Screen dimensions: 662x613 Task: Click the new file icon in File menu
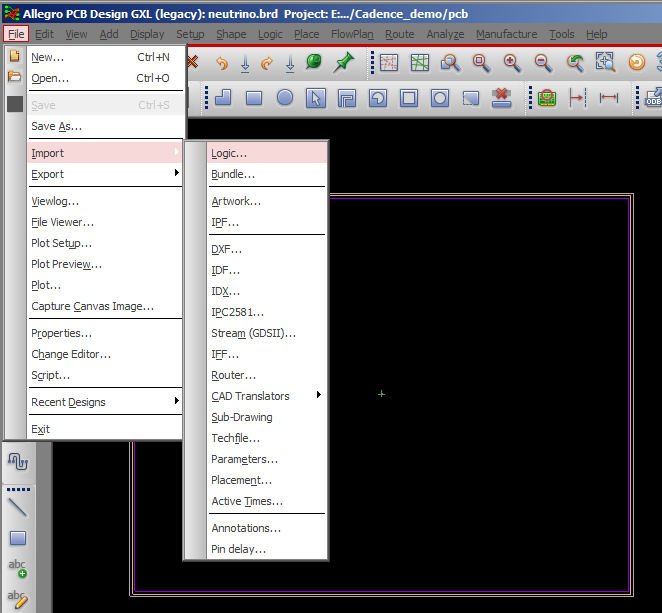(x=15, y=56)
